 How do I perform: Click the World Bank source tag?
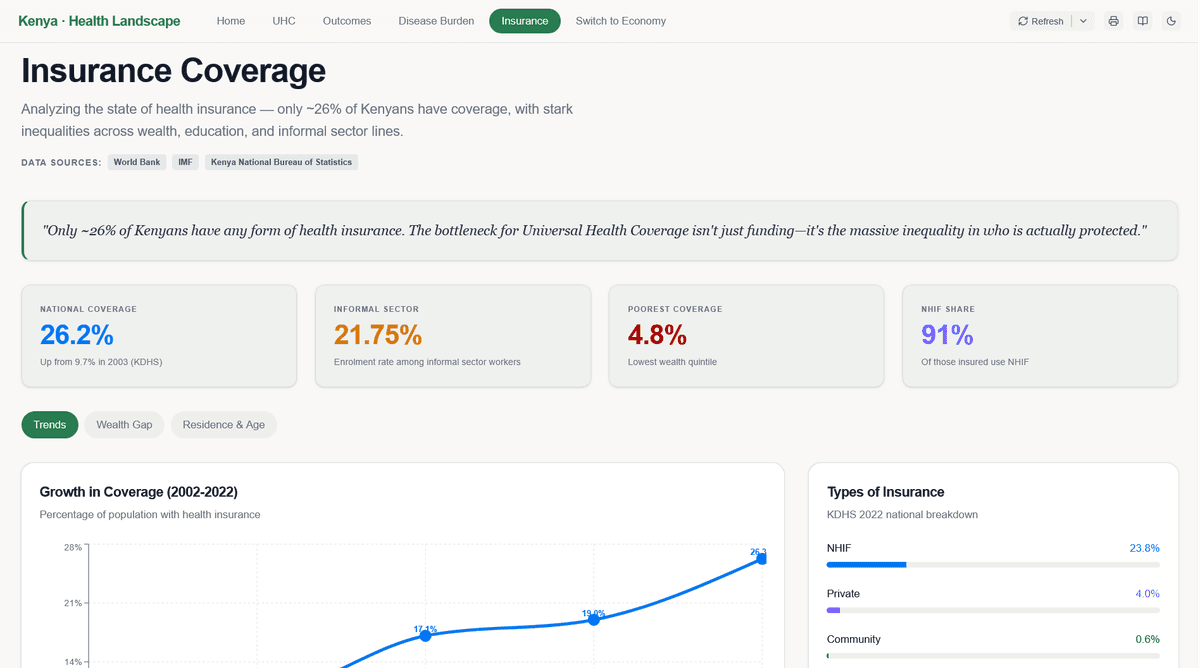coord(137,162)
